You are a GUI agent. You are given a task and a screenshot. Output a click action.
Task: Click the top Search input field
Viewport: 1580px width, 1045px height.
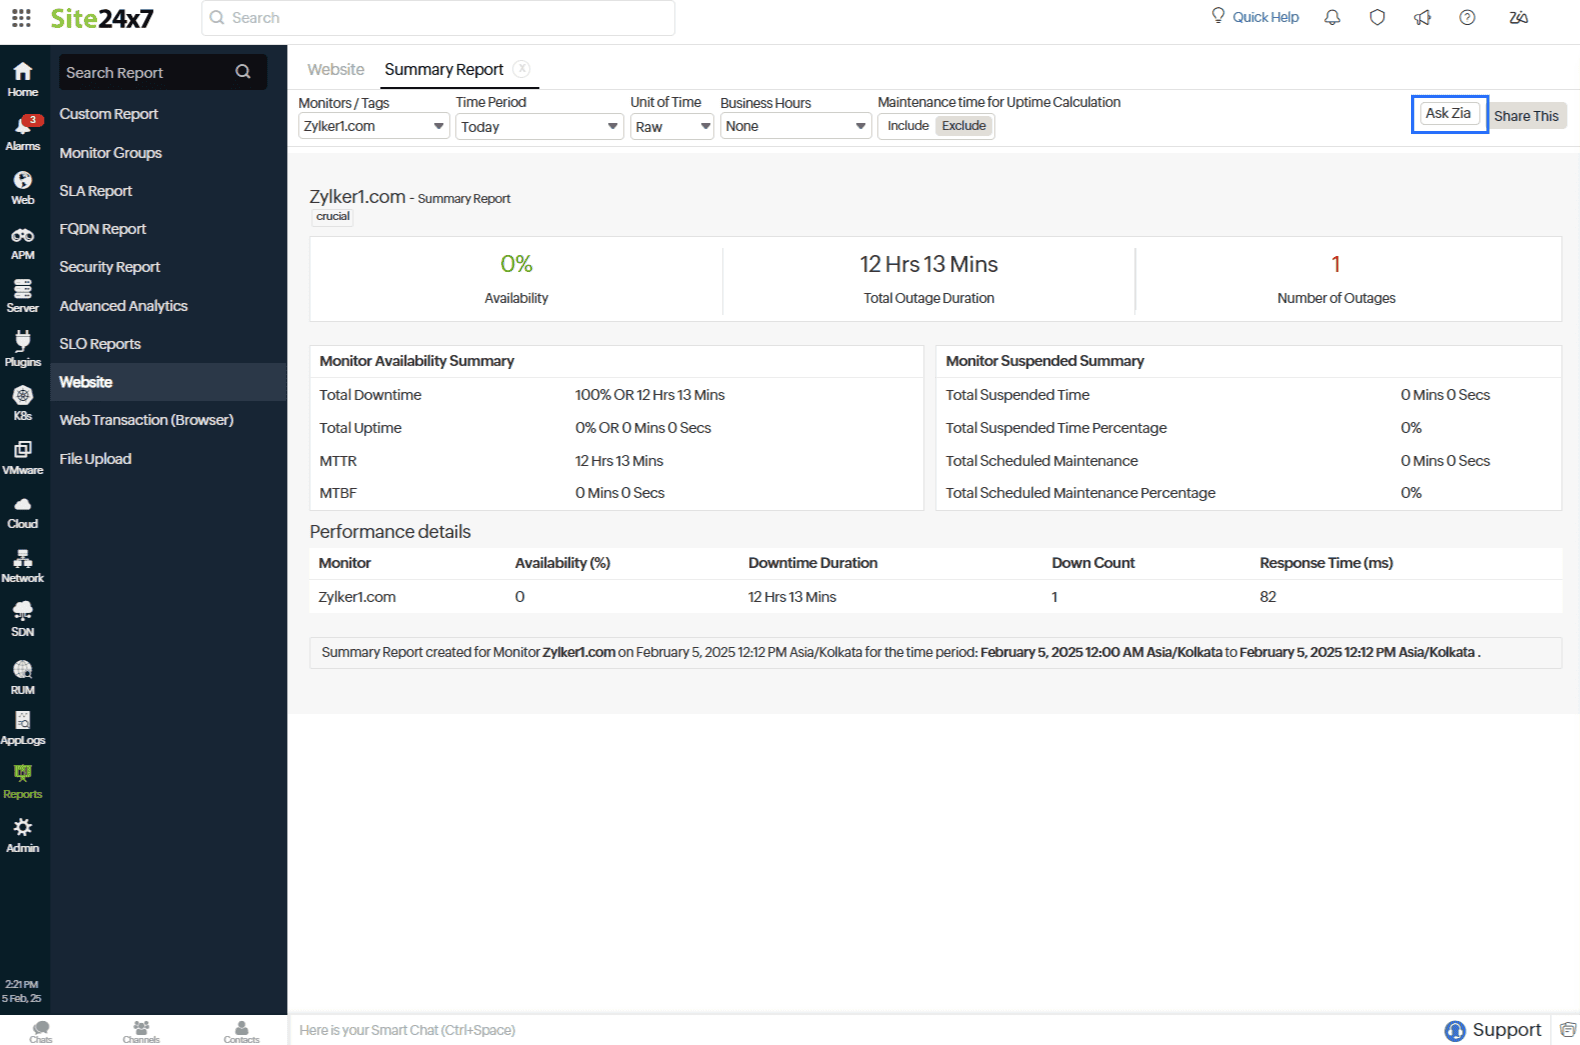point(440,18)
